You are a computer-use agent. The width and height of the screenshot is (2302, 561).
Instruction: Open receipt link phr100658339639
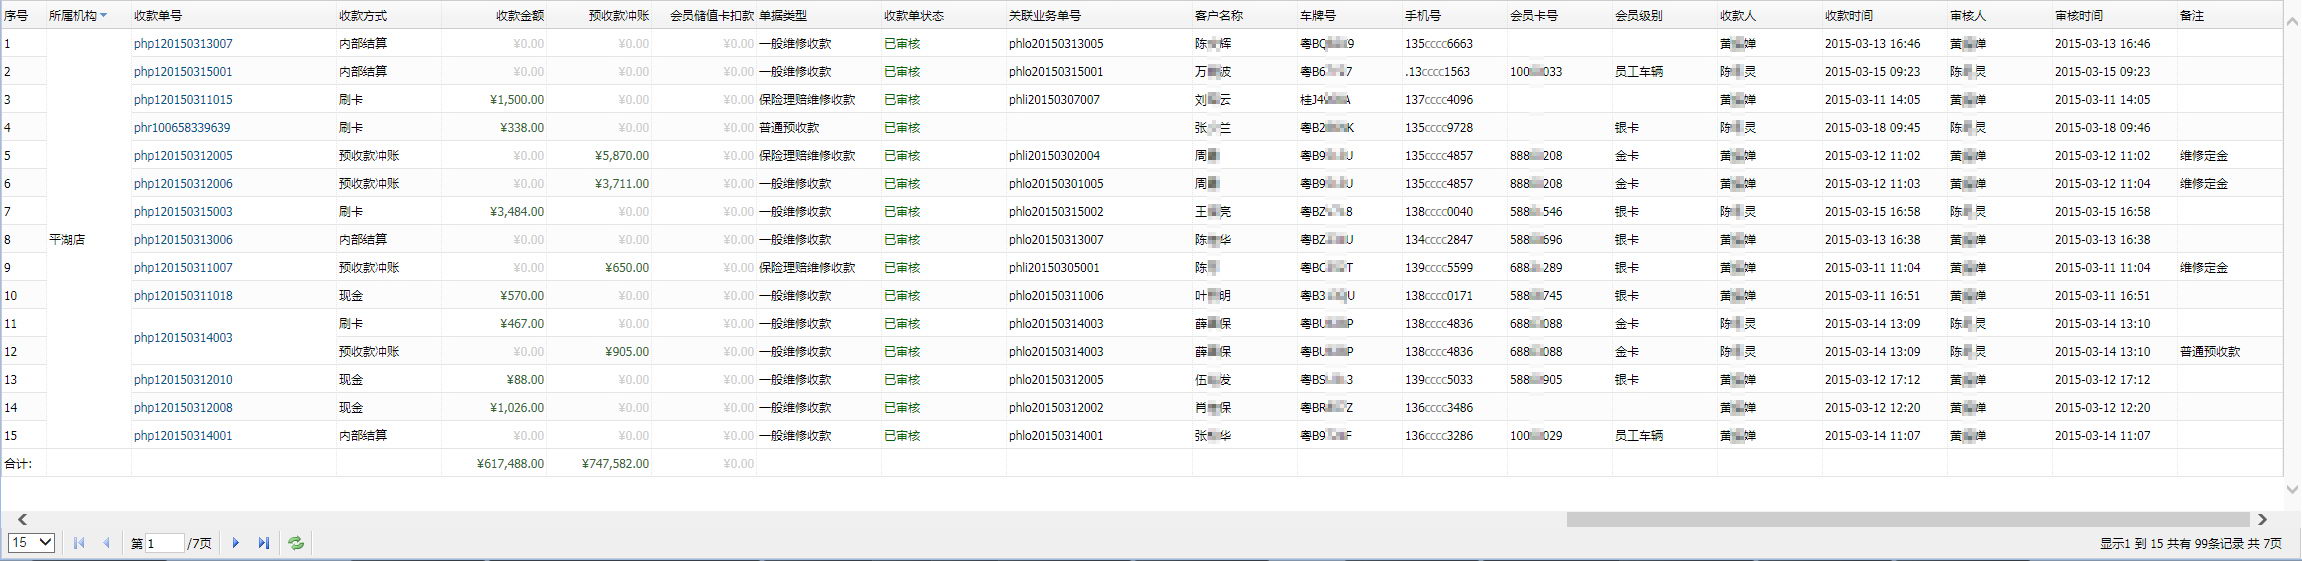182,128
